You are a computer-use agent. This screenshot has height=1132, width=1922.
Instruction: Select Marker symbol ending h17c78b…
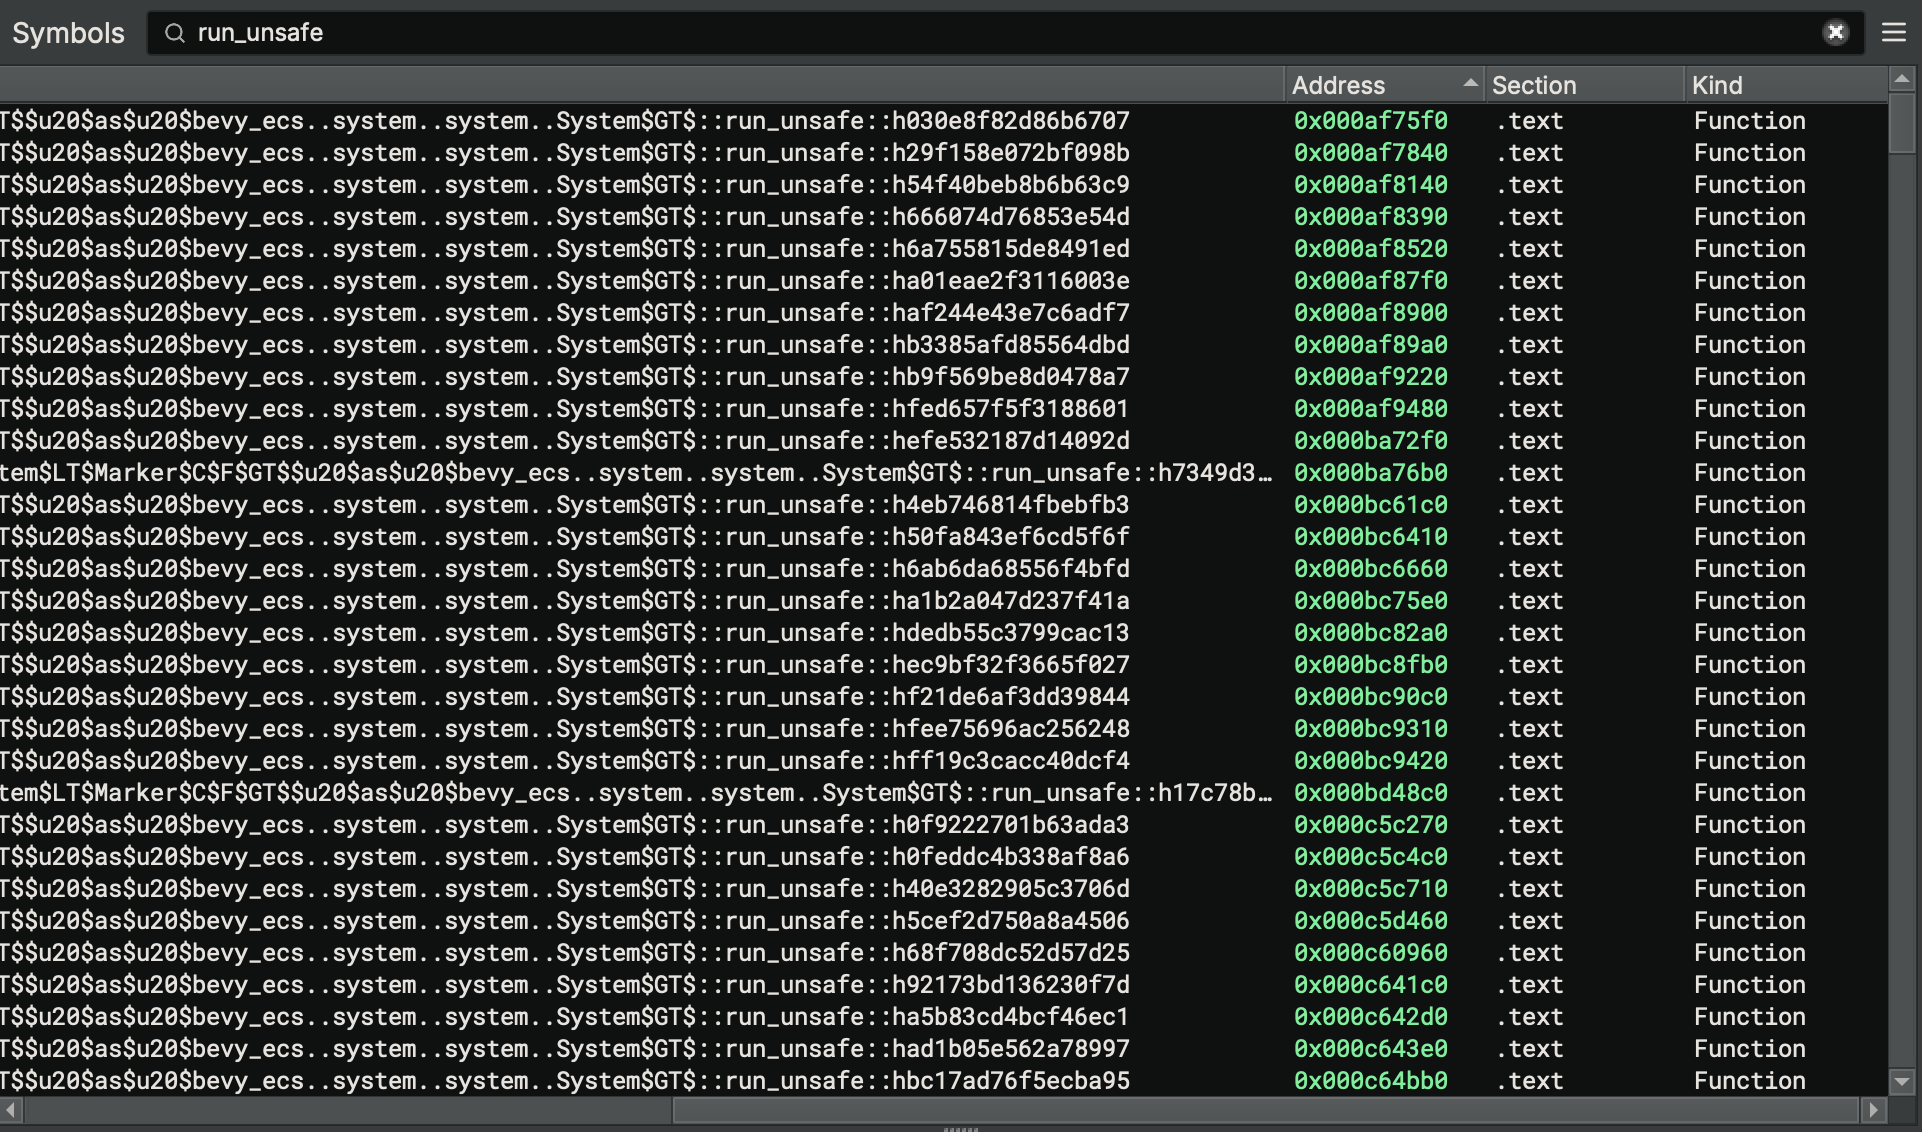(636, 793)
